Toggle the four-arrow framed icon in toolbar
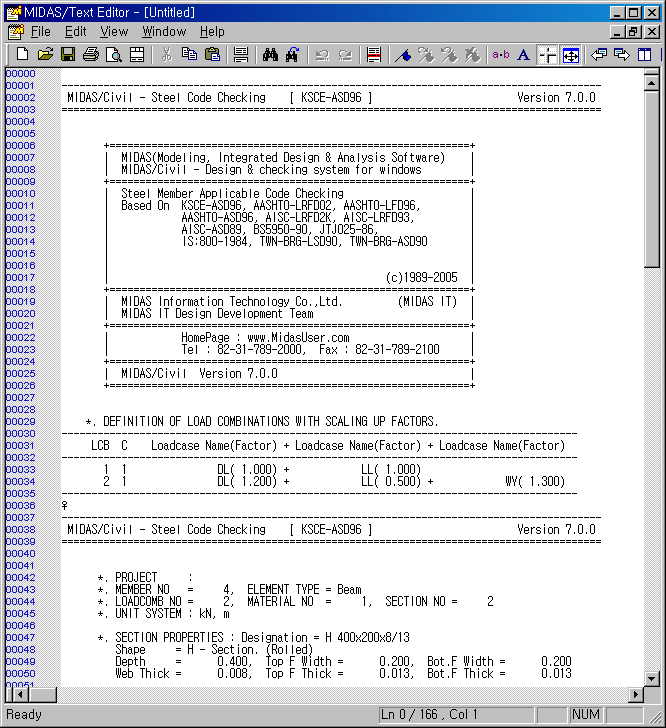 click(x=570, y=55)
